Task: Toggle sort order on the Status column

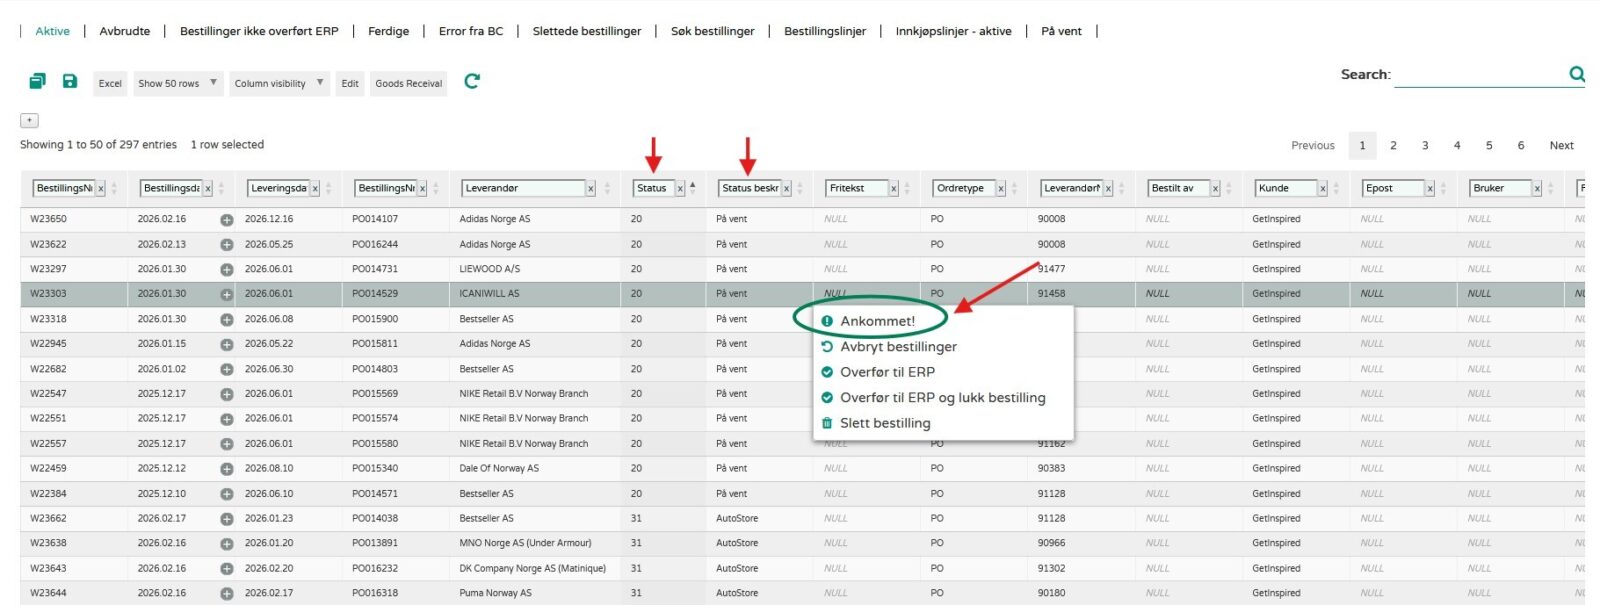Action: [x=693, y=188]
